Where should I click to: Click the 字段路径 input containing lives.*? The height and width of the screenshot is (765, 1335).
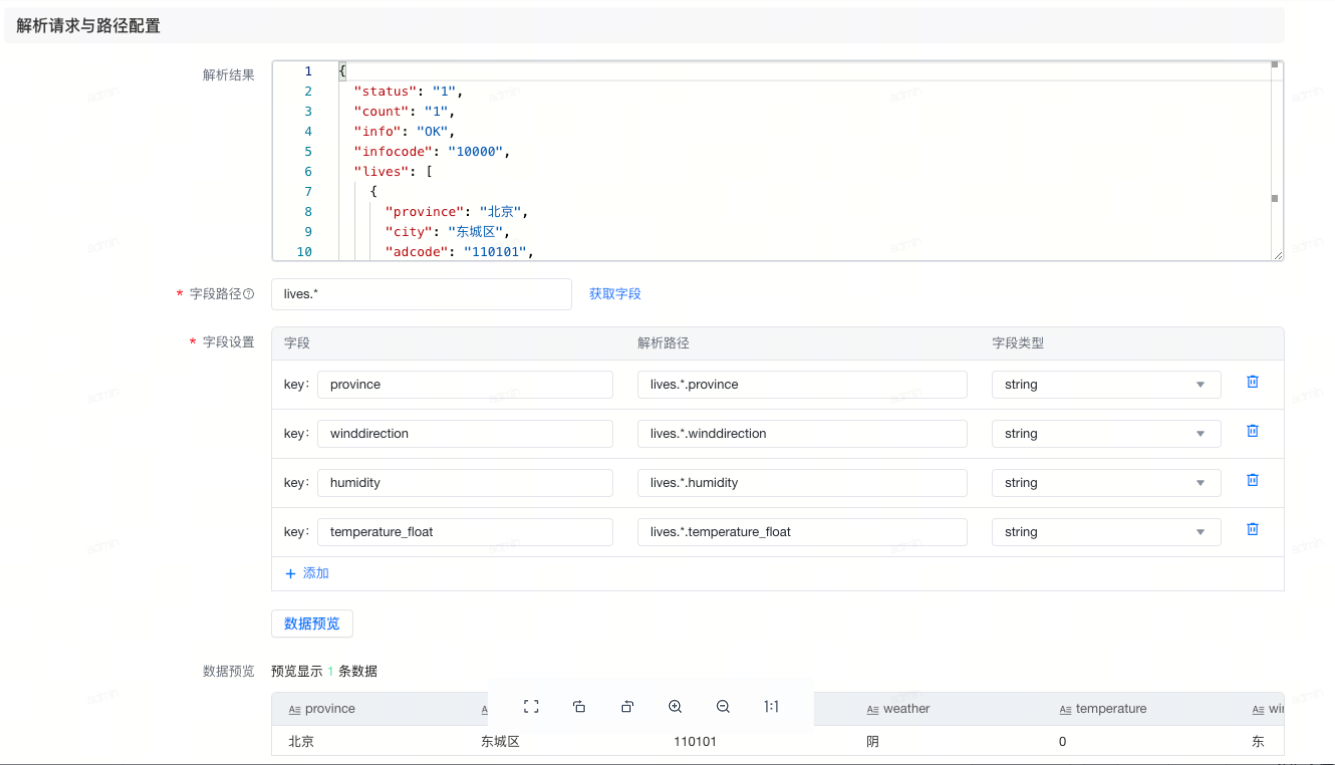pyautogui.click(x=421, y=295)
